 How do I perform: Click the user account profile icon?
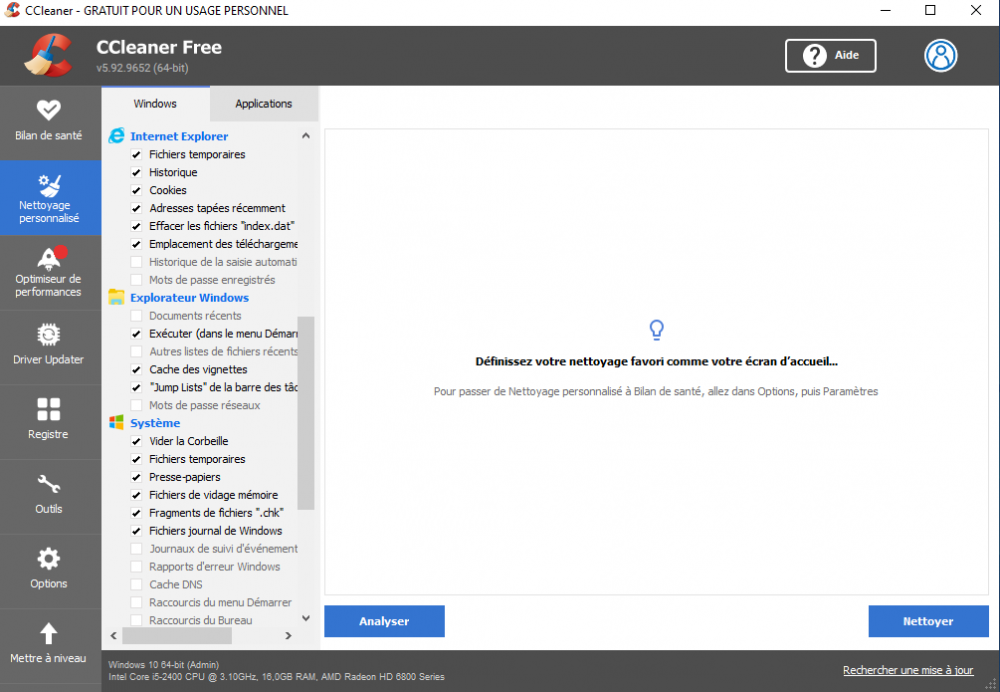tap(941, 55)
